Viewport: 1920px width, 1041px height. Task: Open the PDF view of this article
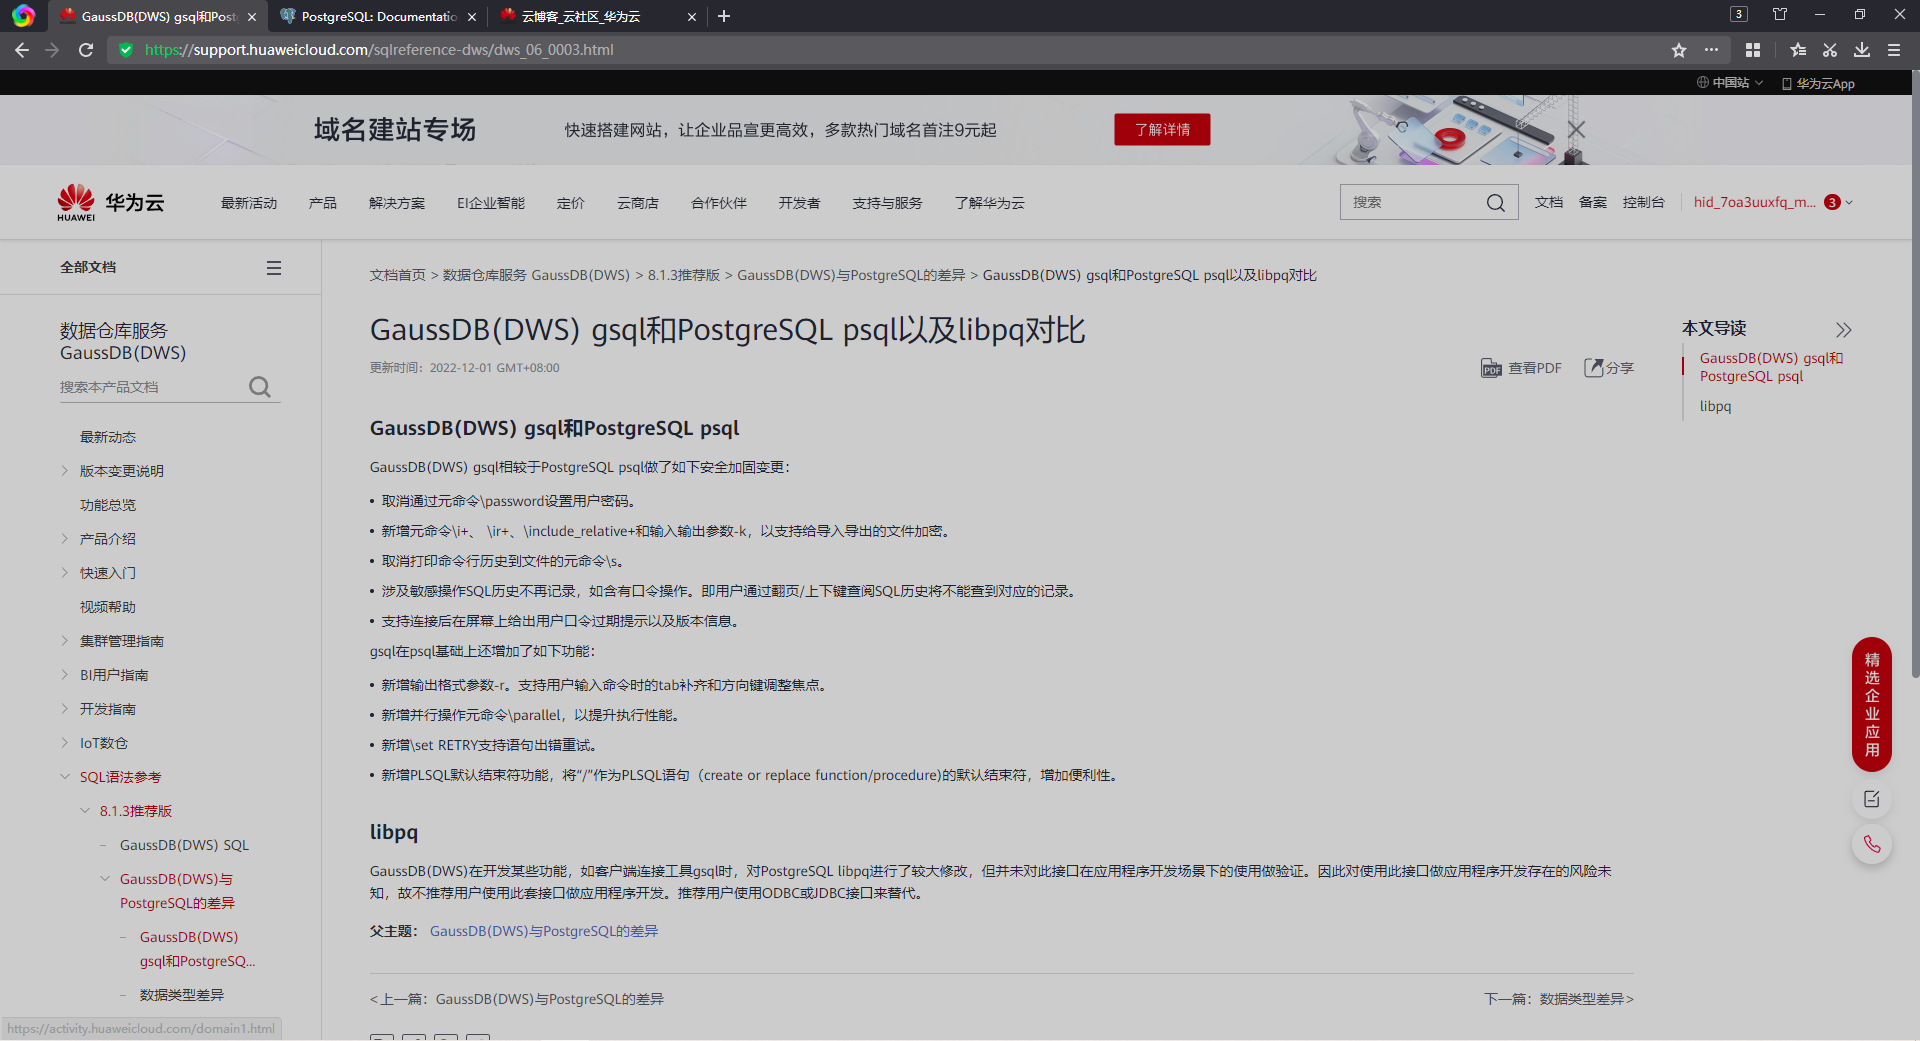tap(1521, 368)
